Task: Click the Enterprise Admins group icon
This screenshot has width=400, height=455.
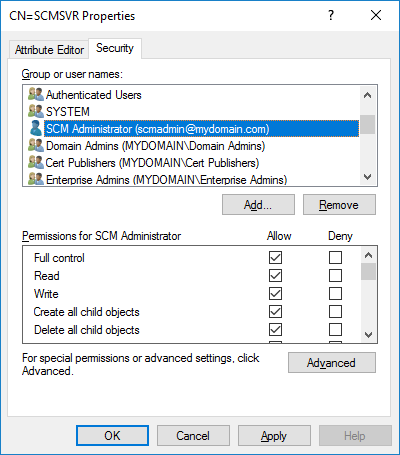Action: (36, 179)
